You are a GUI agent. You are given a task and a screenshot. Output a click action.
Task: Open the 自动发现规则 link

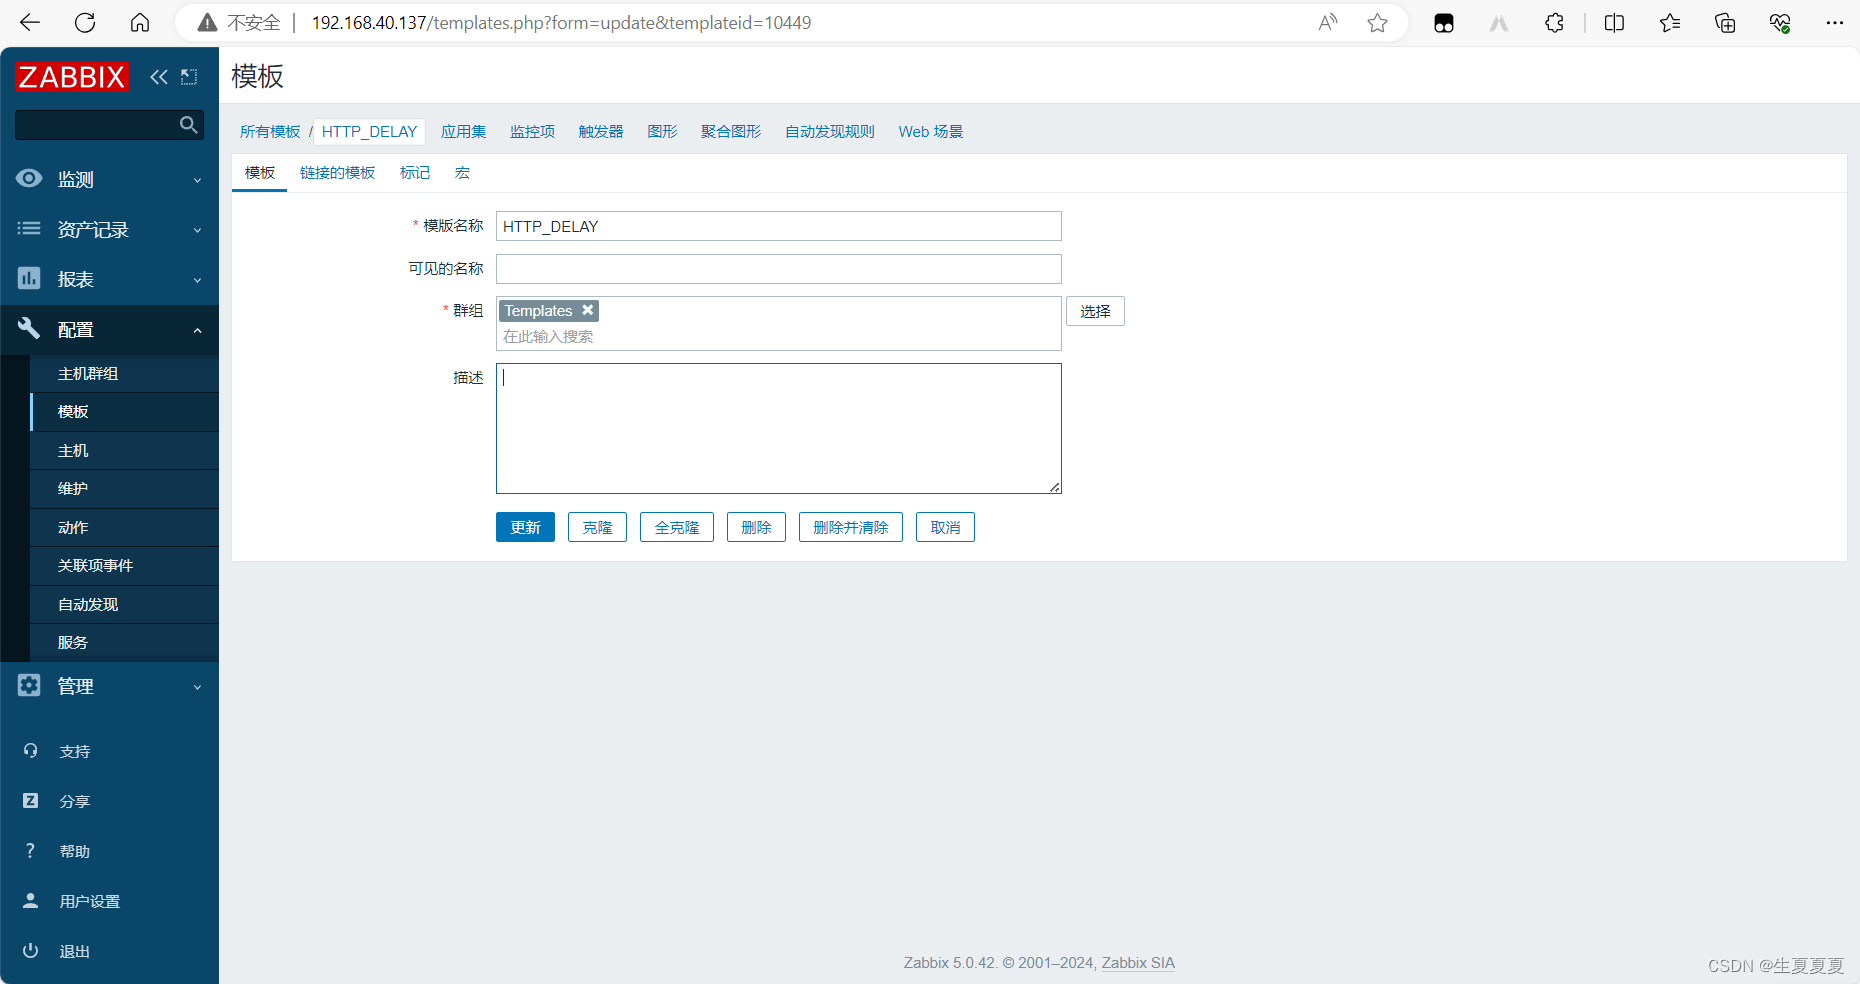pyautogui.click(x=830, y=131)
